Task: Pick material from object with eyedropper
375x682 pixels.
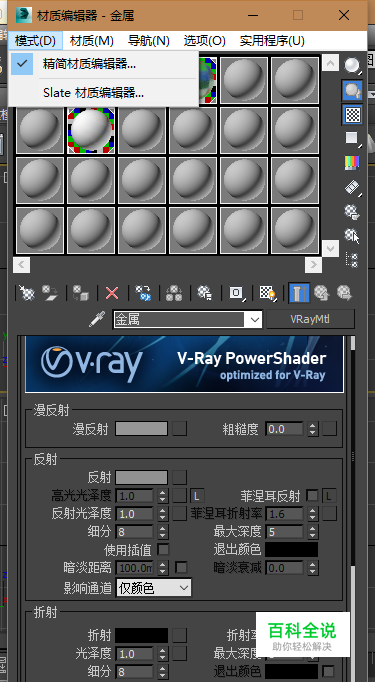Action: tap(97, 320)
